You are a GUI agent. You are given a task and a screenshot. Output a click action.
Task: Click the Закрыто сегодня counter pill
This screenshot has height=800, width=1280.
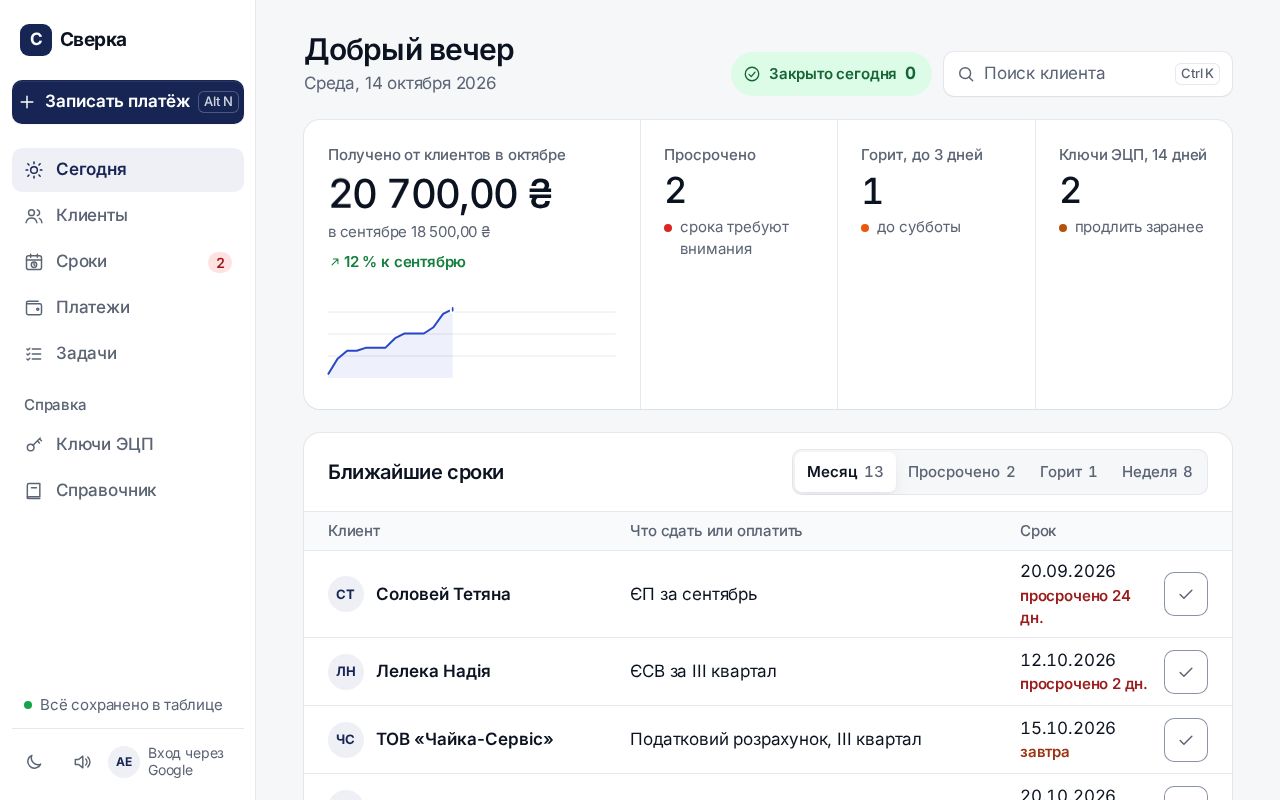tap(831, 74)
